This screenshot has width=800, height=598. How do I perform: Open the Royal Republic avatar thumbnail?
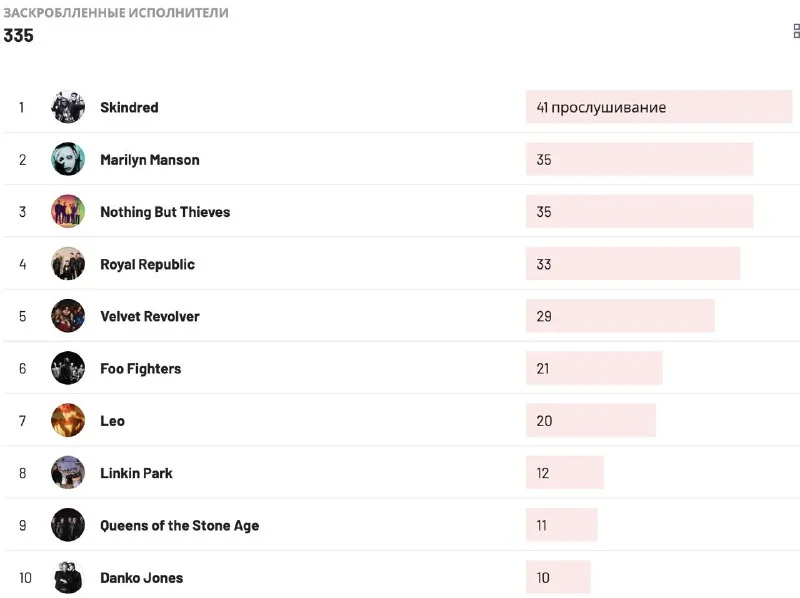click(x=68, y=264)
